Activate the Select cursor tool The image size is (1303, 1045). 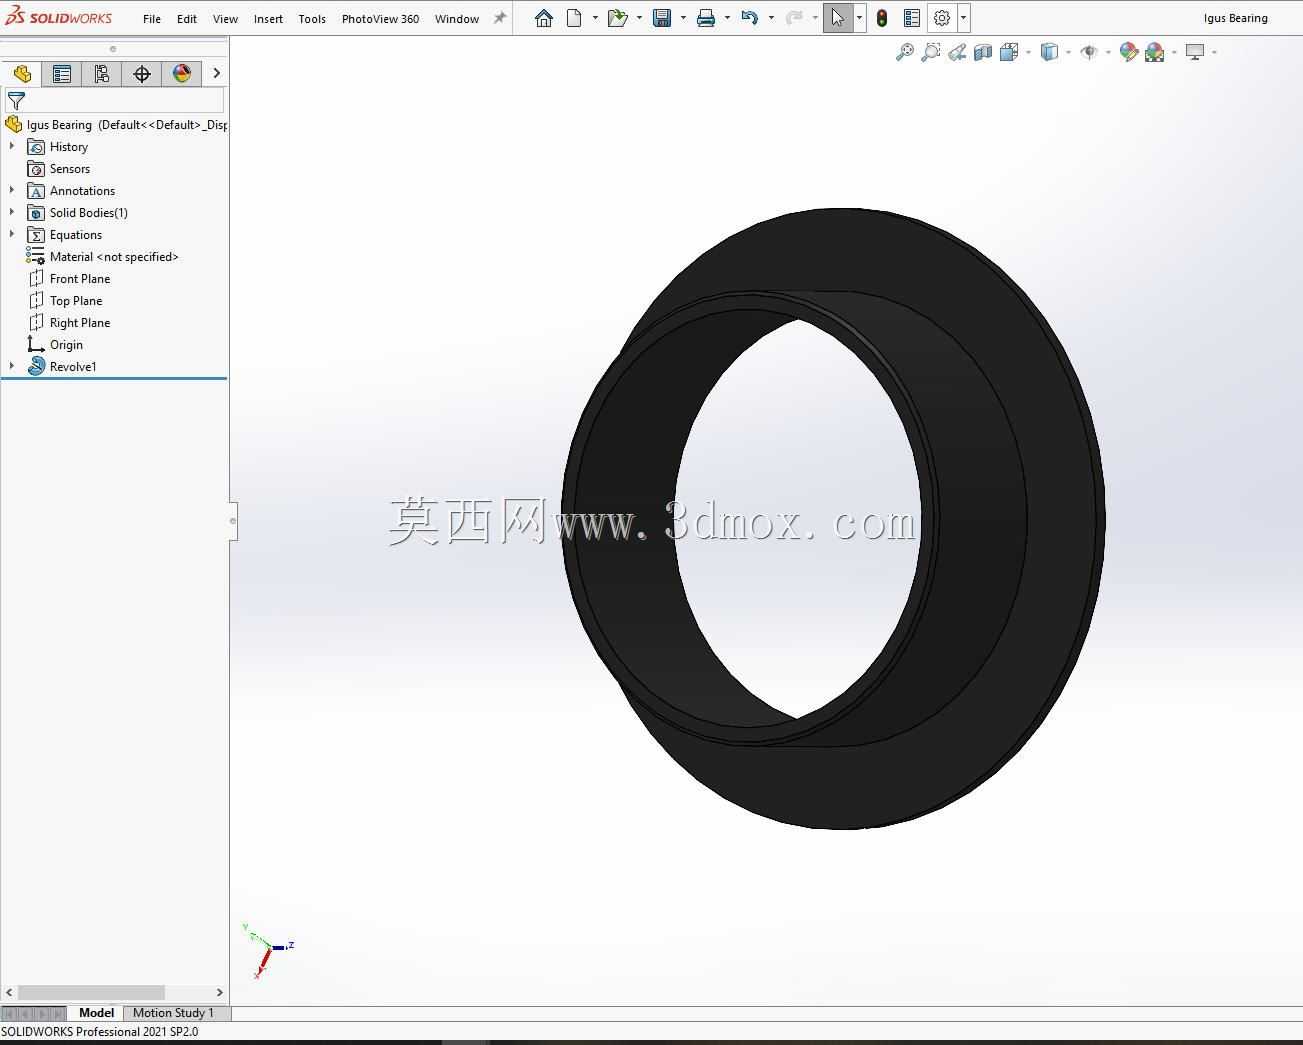838,18
